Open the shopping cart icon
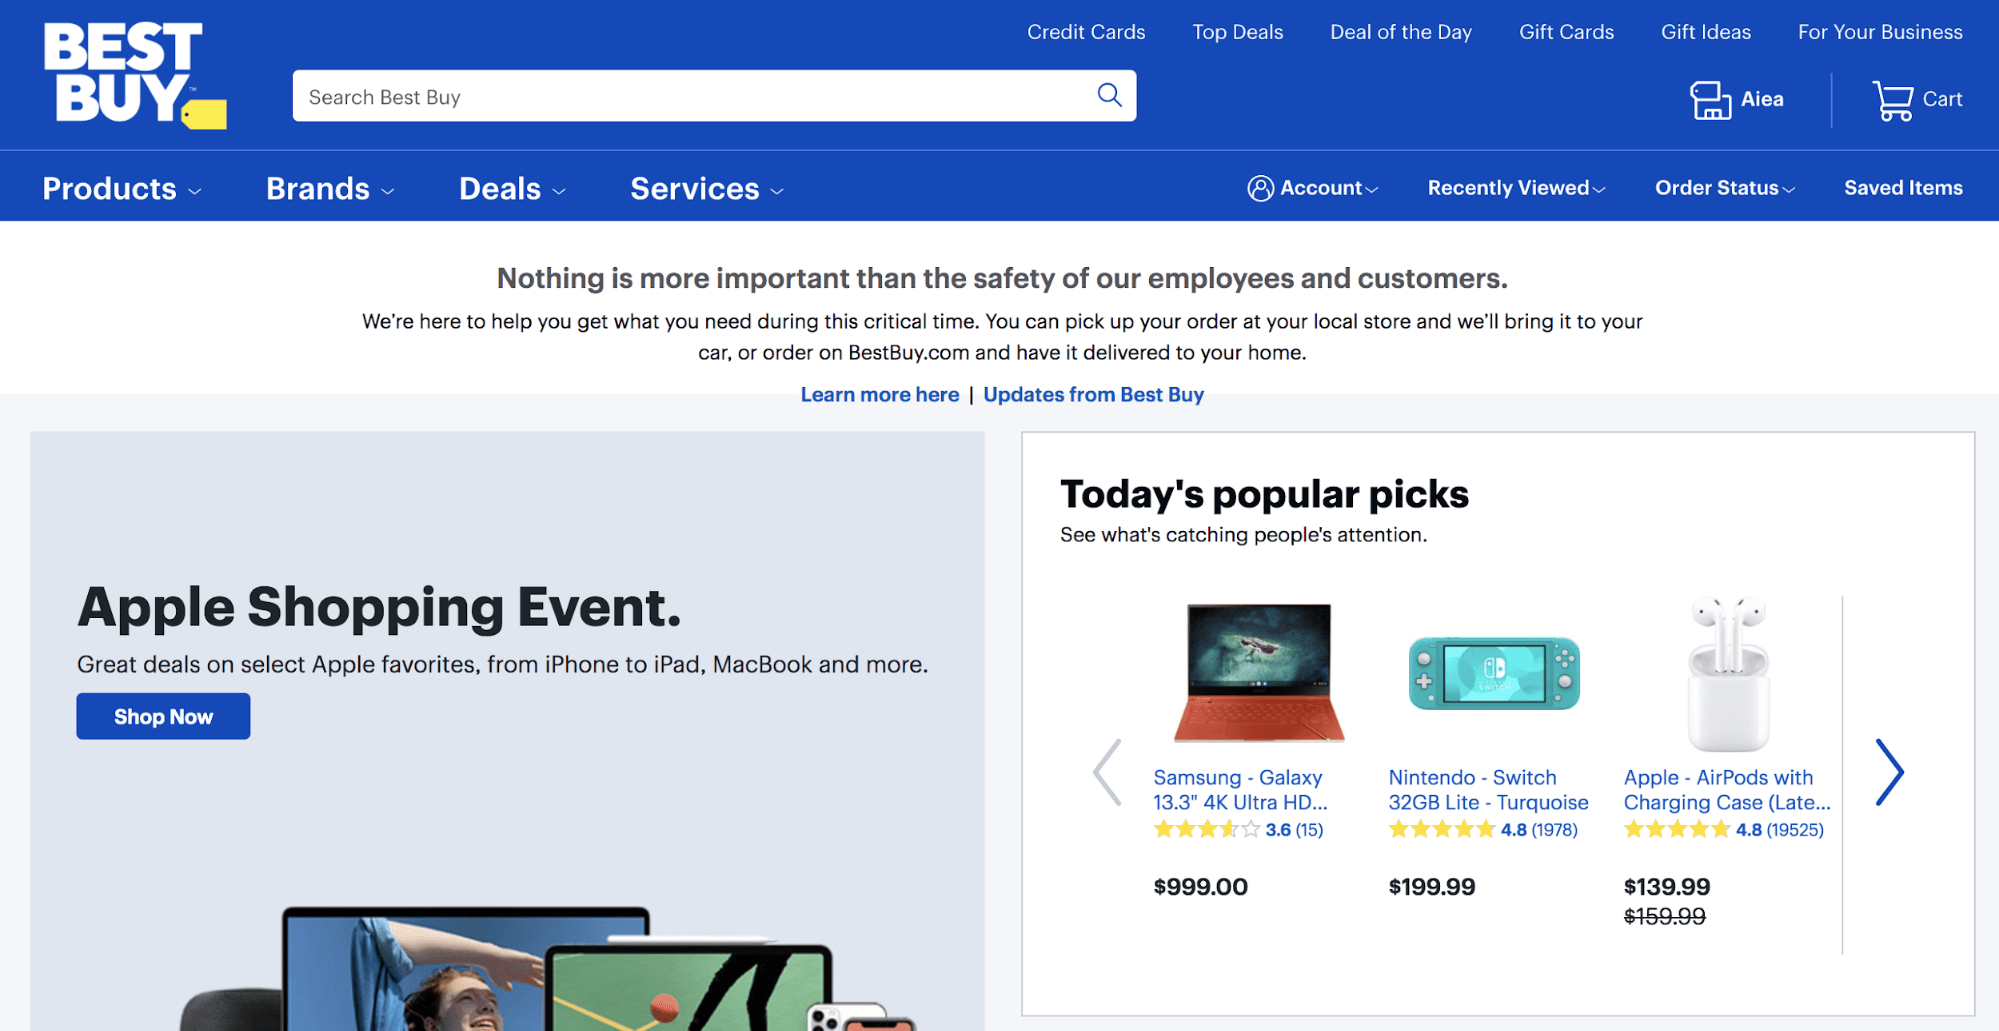The image size is (1999, 1031). 1892,100
